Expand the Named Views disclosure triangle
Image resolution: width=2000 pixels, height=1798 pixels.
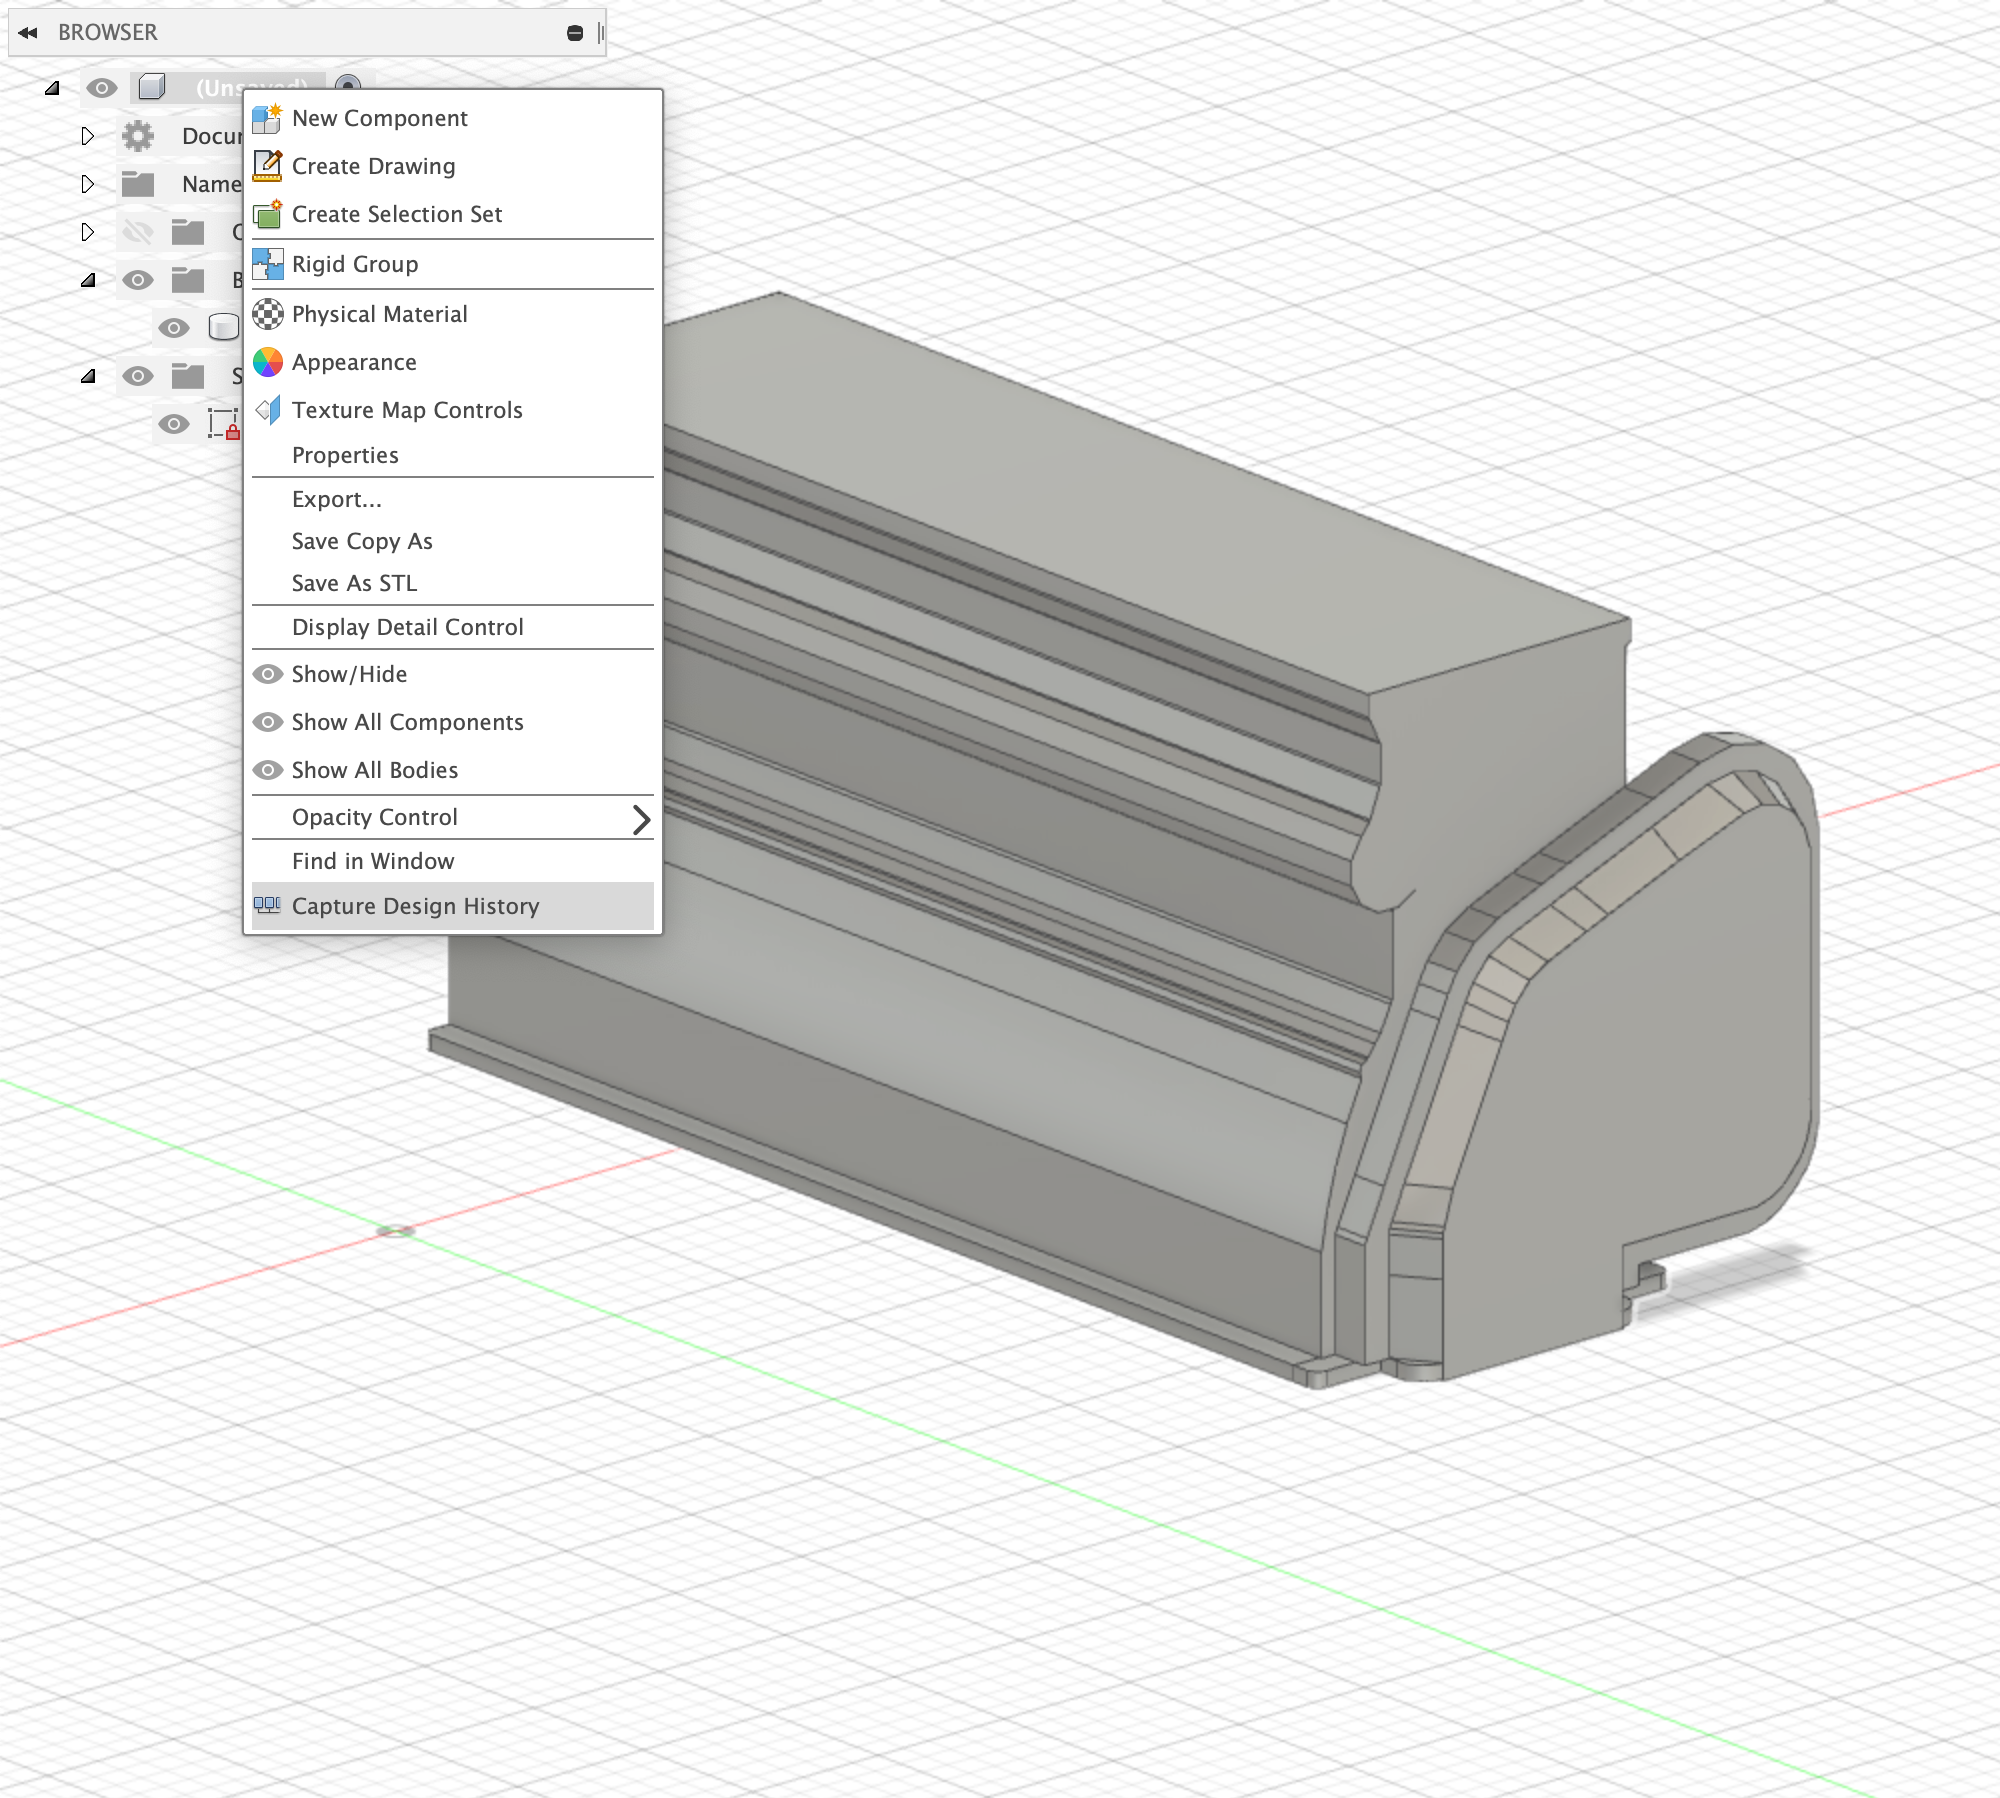click(x=89, y=184)
